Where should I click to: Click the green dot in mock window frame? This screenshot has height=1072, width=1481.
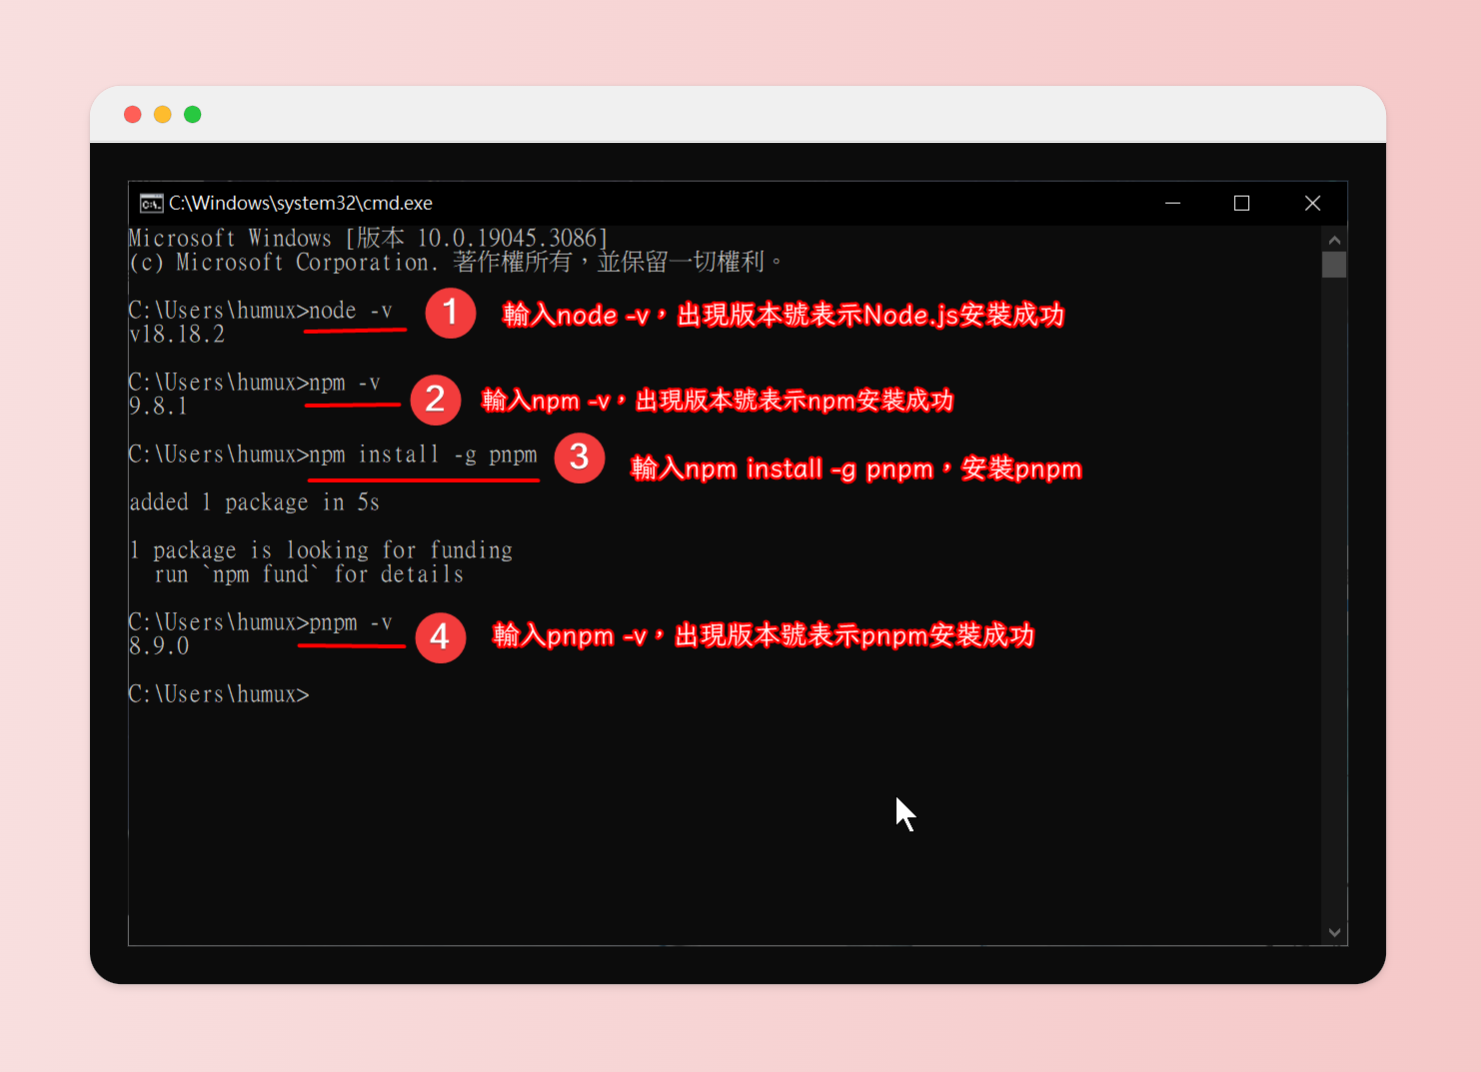pos(192,115)
